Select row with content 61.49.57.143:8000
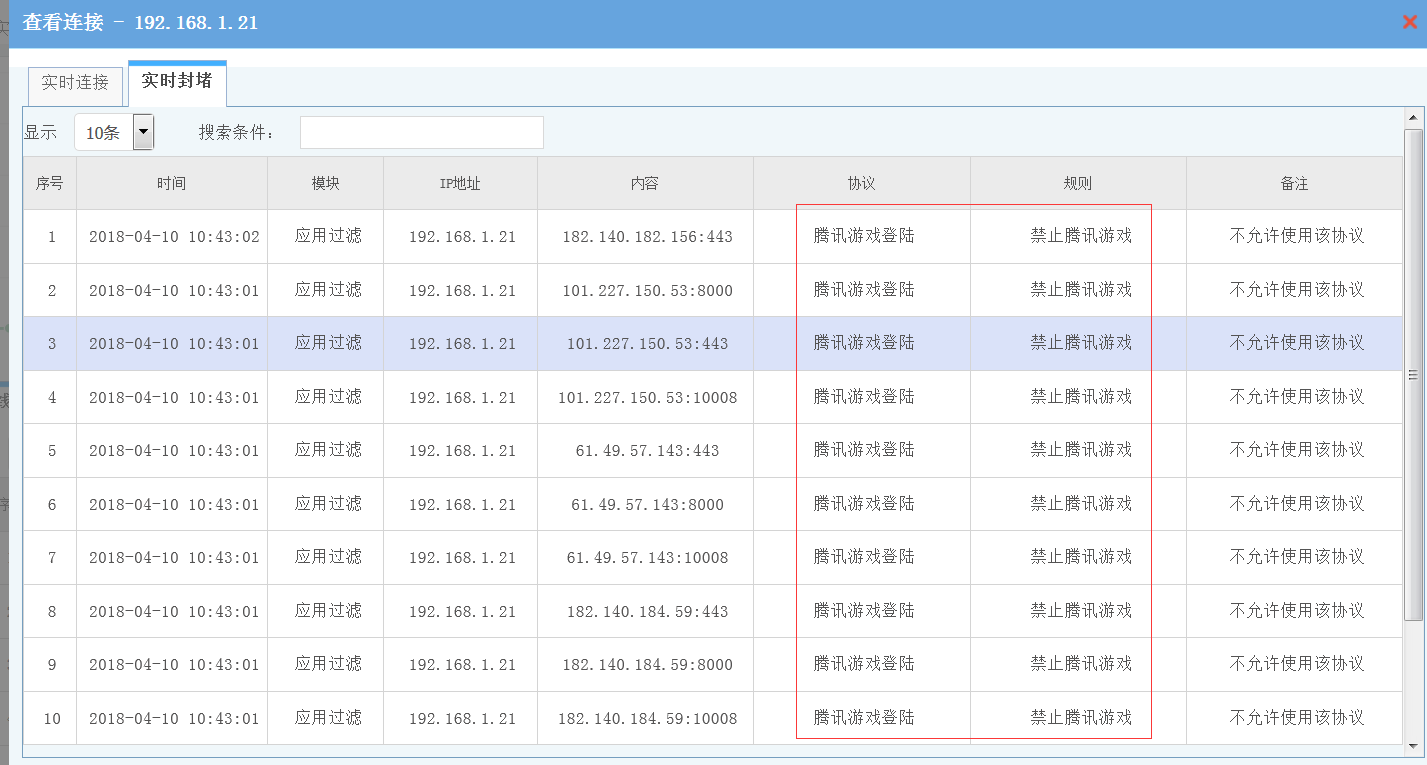 click(x=647, y=505)
